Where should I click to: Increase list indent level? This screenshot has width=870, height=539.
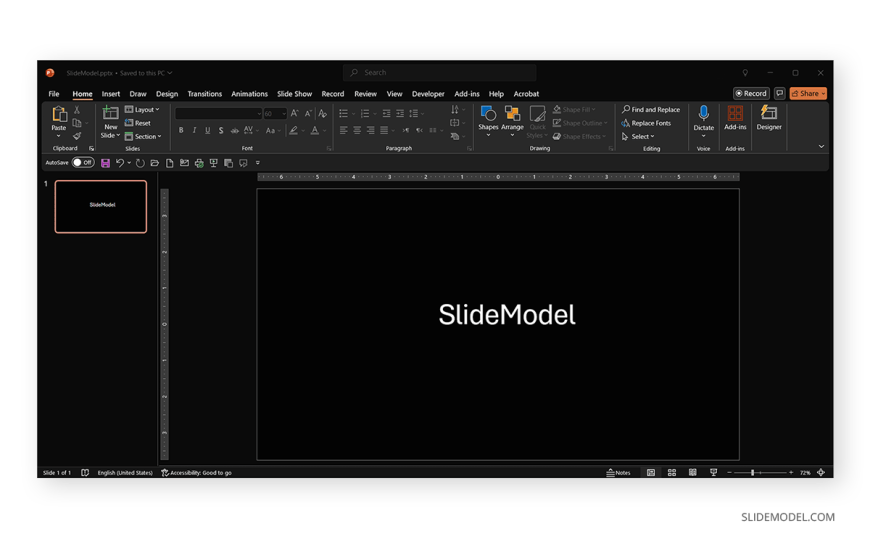click(x=399, y=113)
